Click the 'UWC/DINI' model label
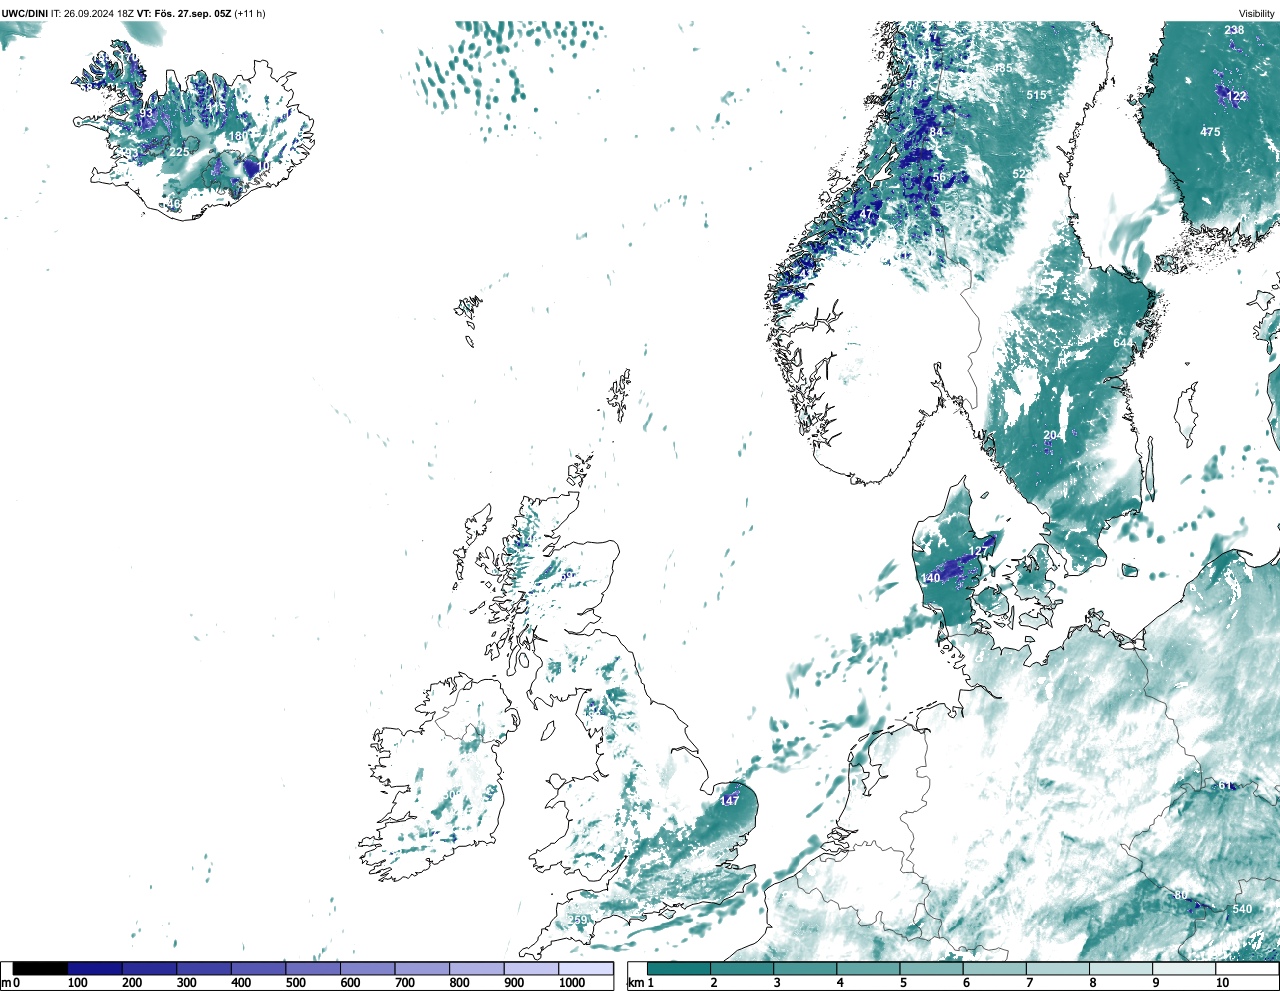The width and height of the screenshot is (1280, 991). pyautogui.click(x=25, y=14)
